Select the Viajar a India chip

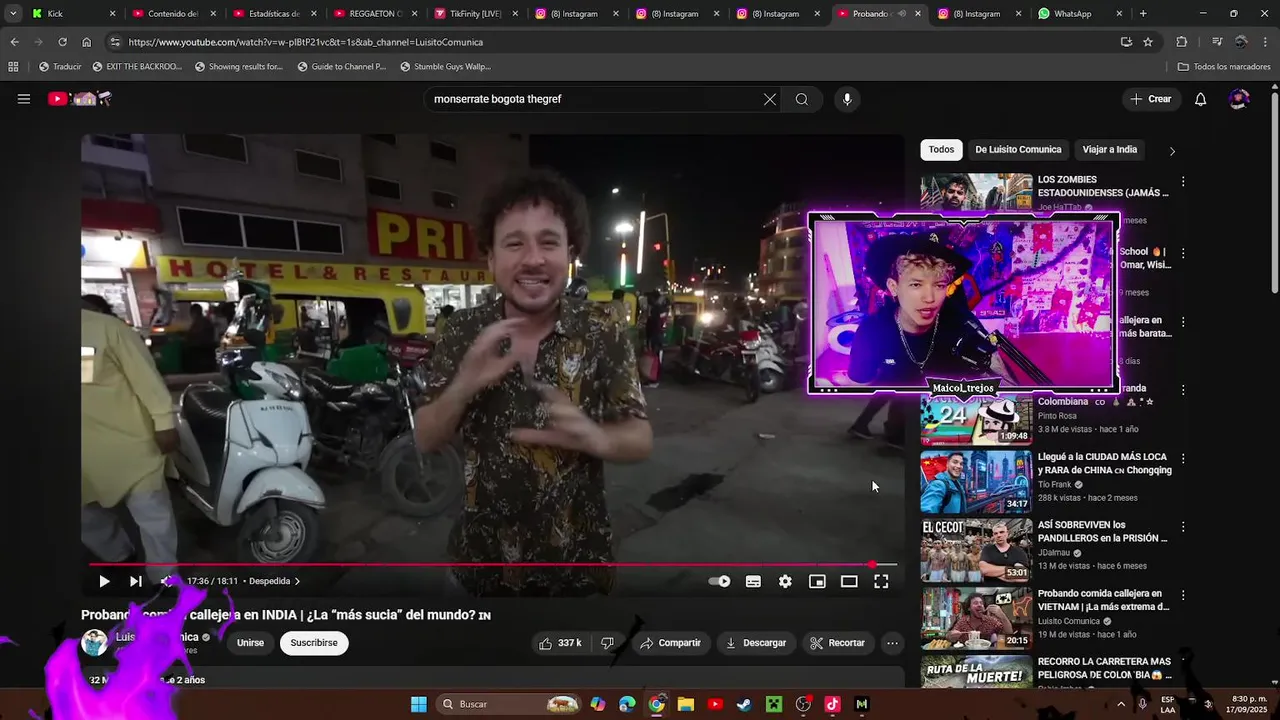click(1109, 150)
